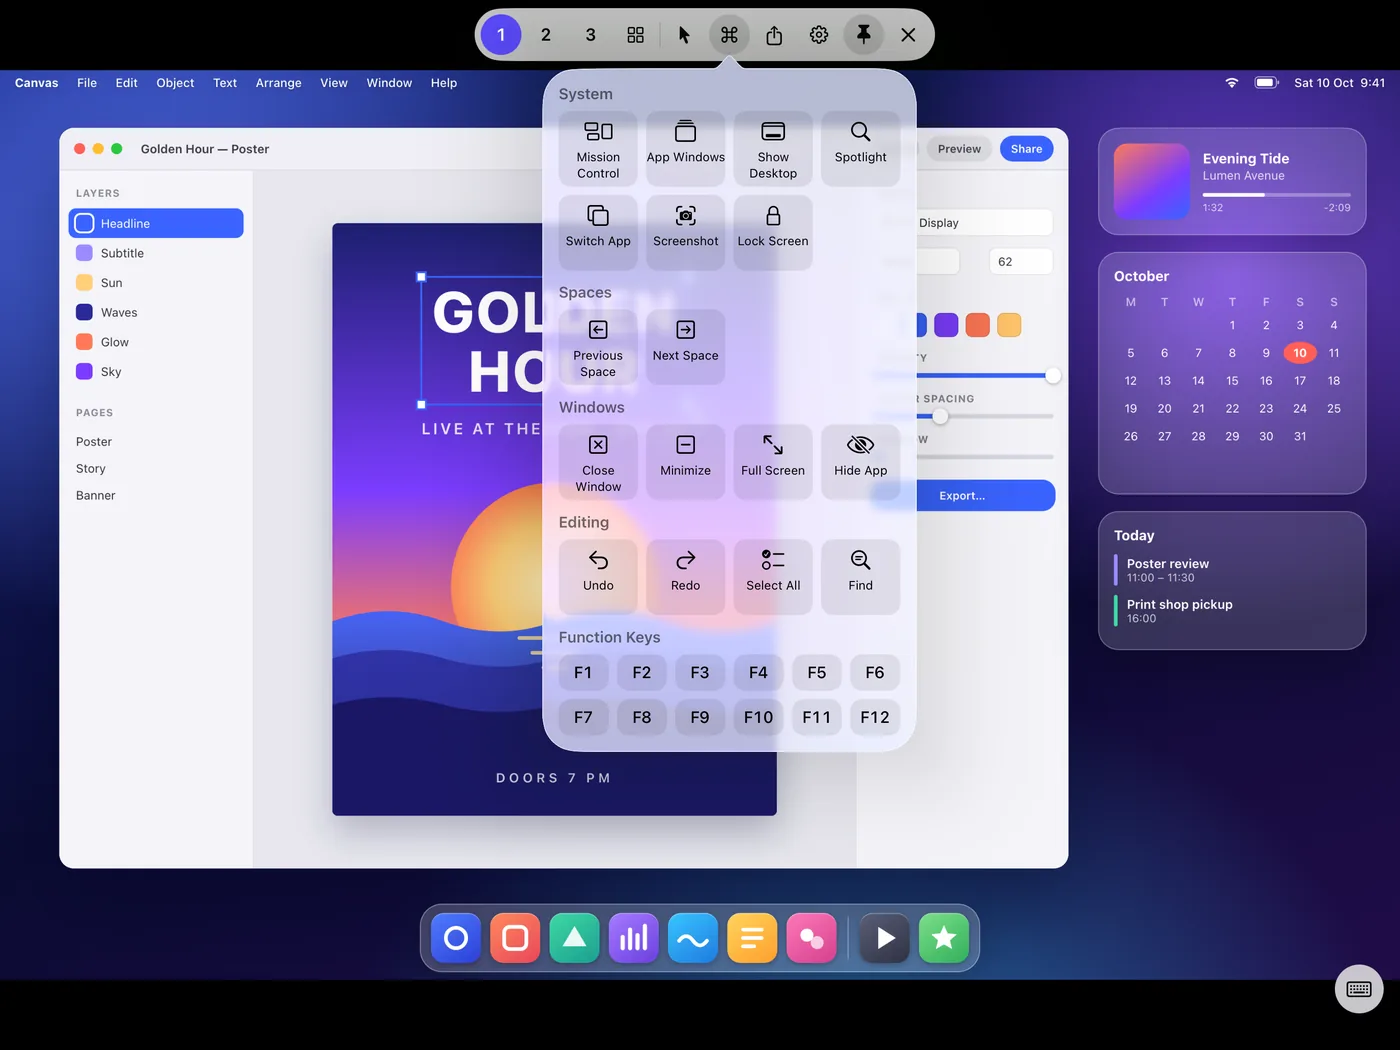Screen dimensions: 1400x1050
Task: Undo the last edit
Action: (x=598, y=577)
